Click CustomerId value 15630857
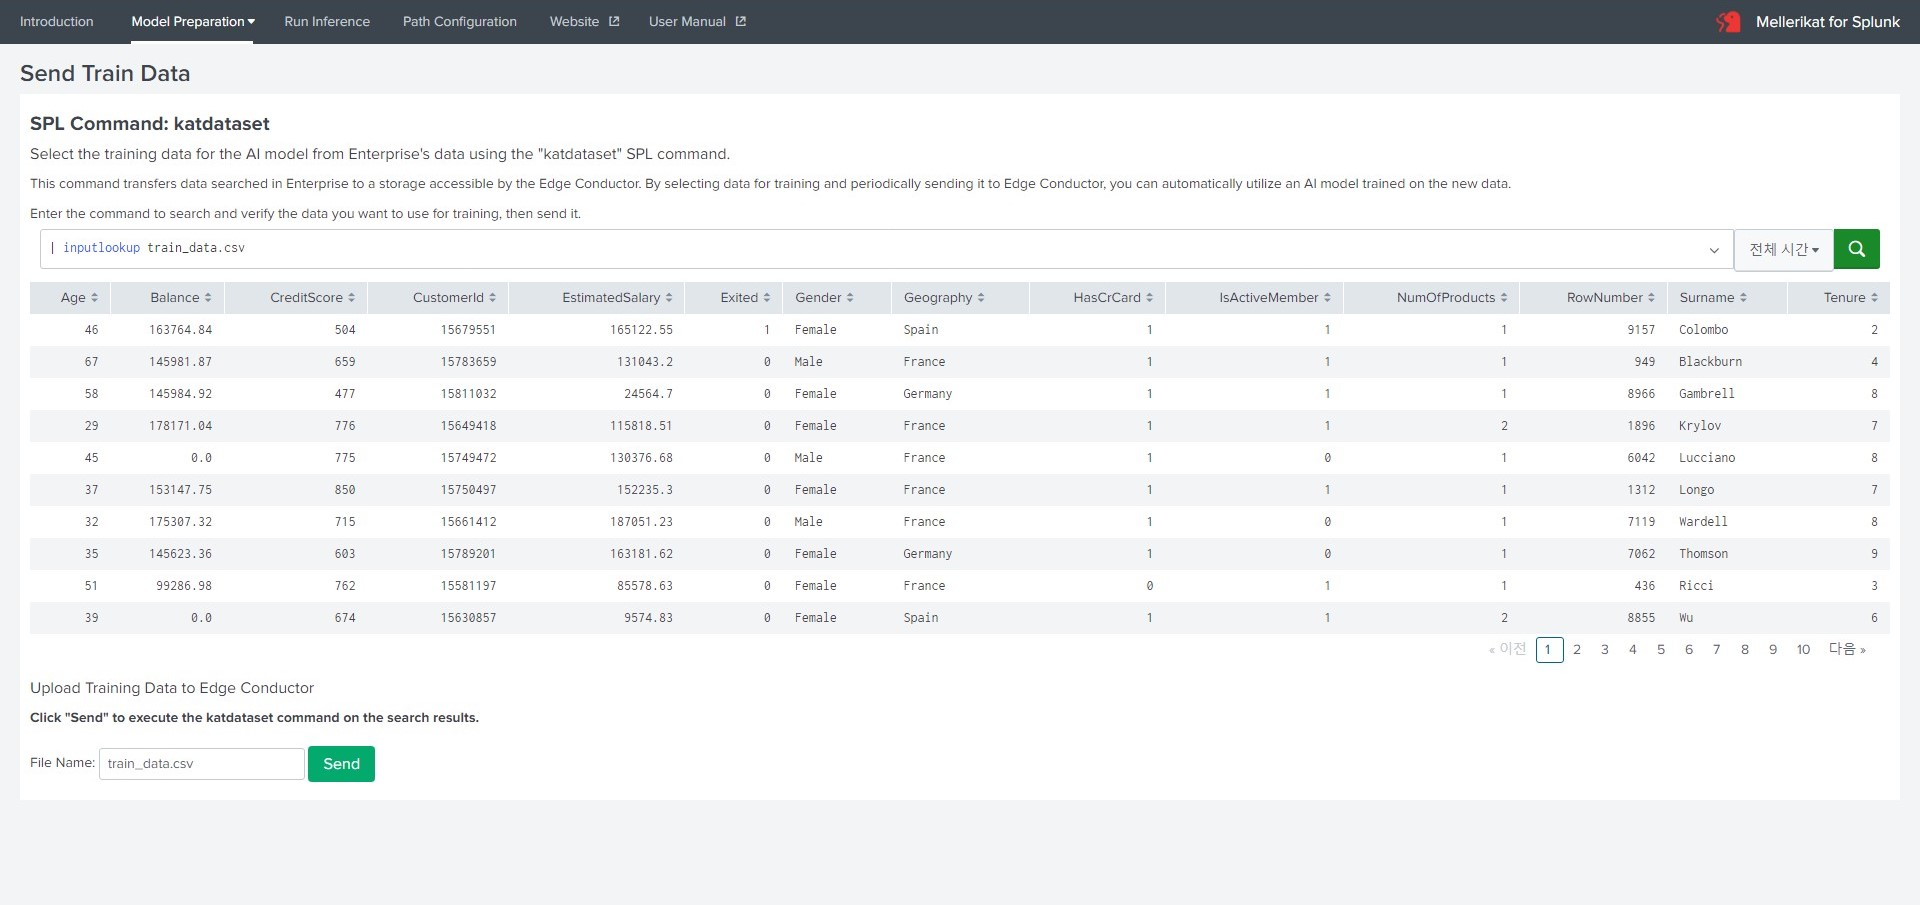This screenshot has width=1920, height=905. tap(468, 618)
